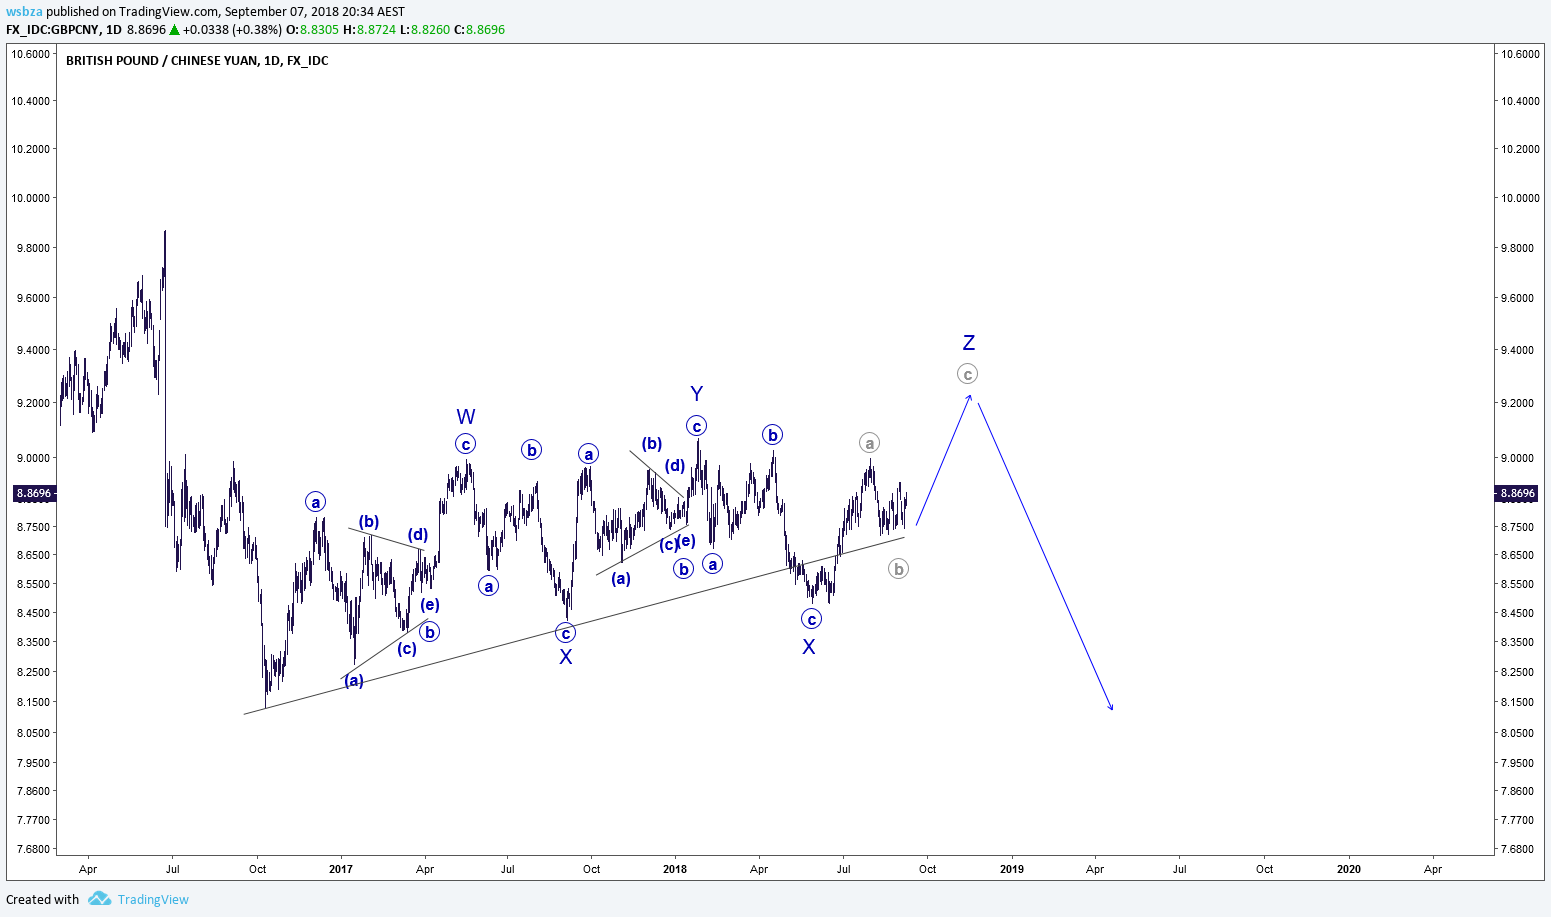Open the TradingView link in footer
The width and height of the screenshot is (1551, 917).
pos(153,899)
